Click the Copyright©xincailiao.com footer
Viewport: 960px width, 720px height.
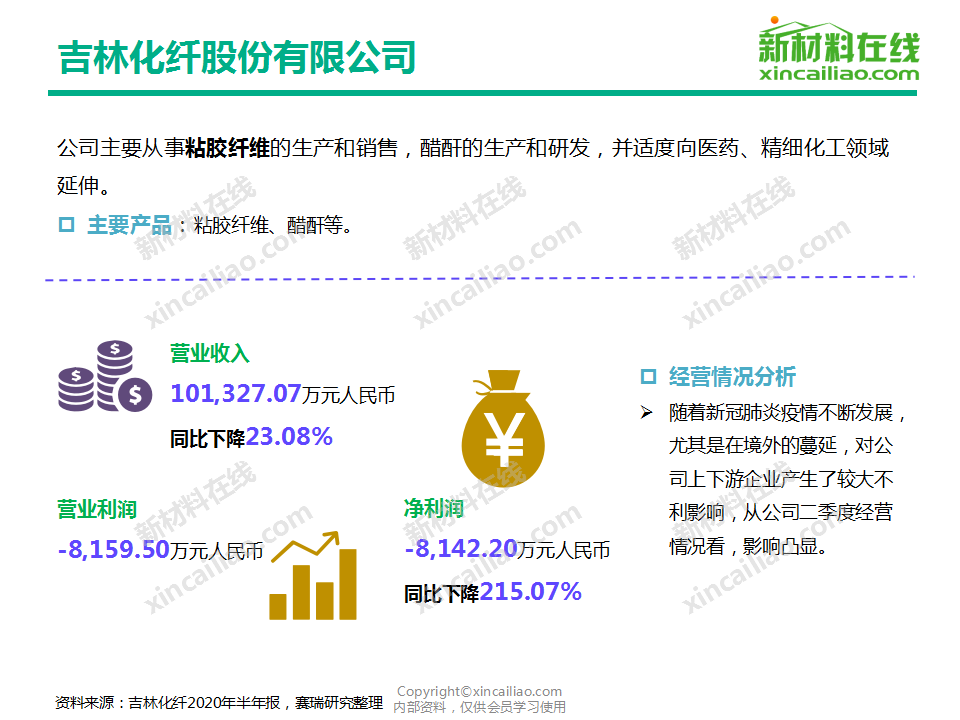479,692
